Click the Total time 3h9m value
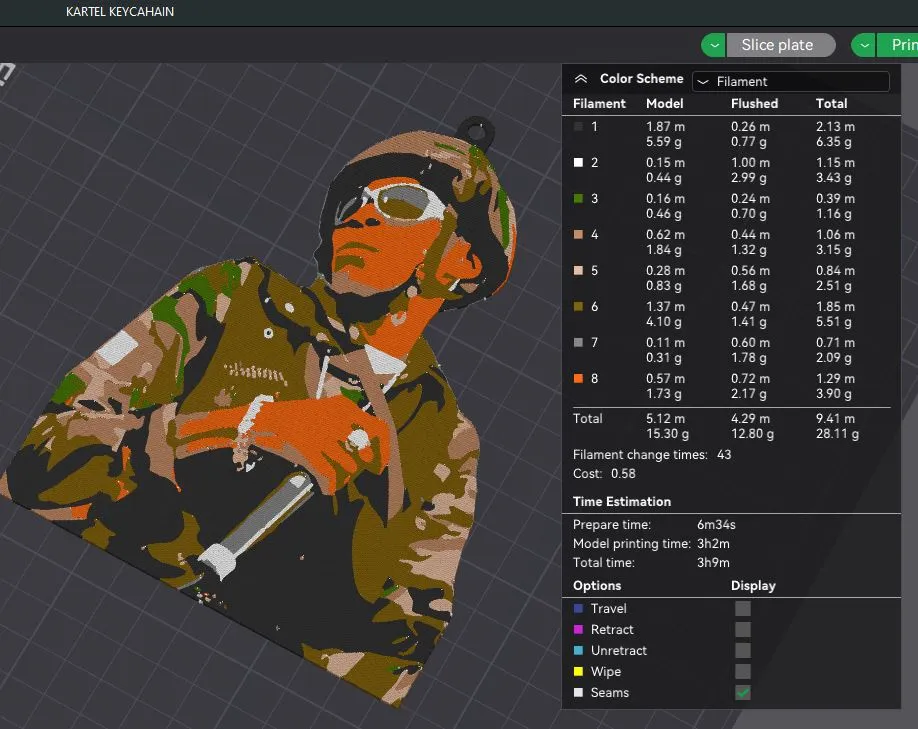 pyautogui.click(x=713, y=563)
